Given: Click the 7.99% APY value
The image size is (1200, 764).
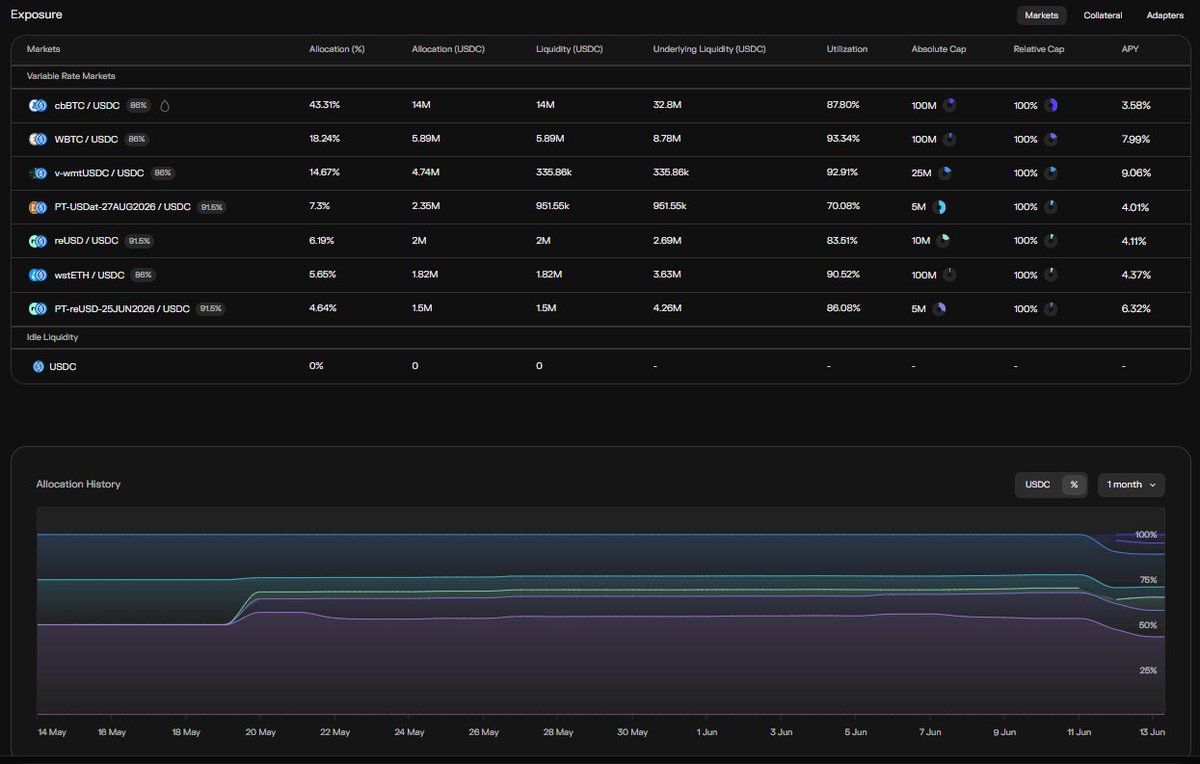Looking at the screenshot, I should (1136, 139).
